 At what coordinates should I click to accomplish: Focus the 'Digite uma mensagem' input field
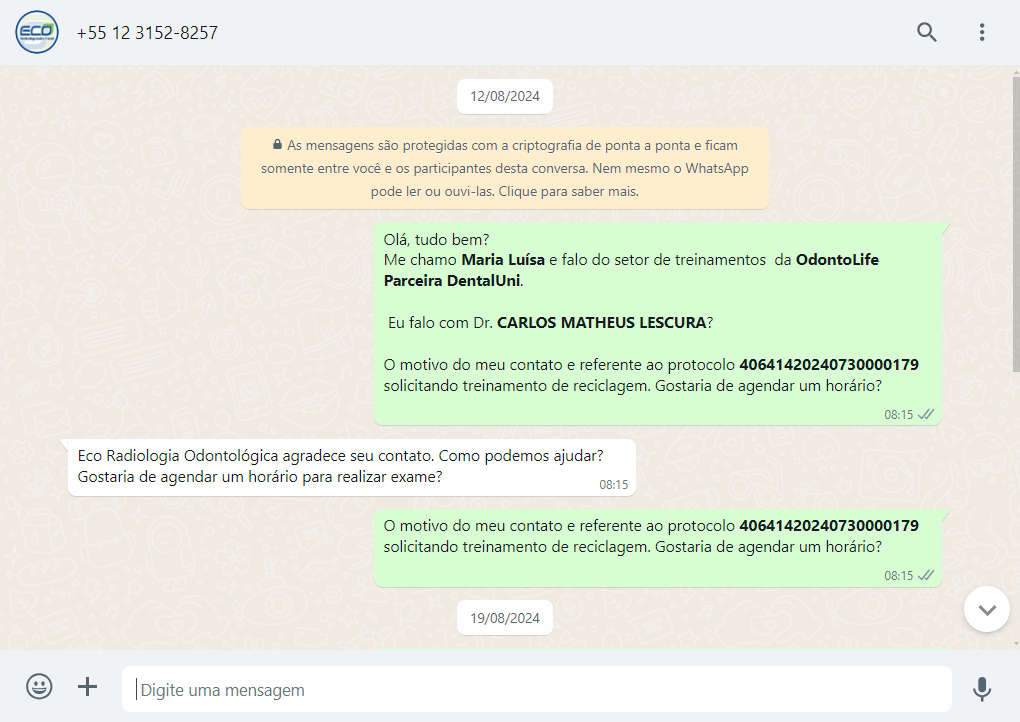coord(537,689)
